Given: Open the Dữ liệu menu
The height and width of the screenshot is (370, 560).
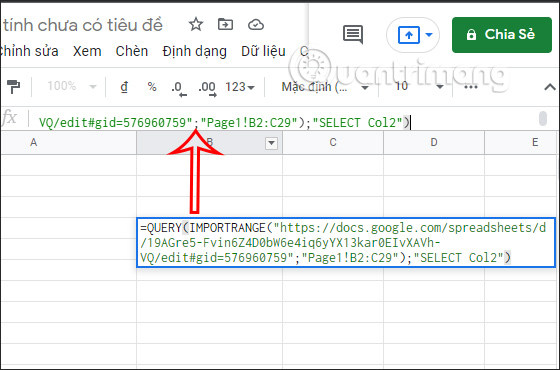Looking at the screenshot, I should tap(263, 51).
